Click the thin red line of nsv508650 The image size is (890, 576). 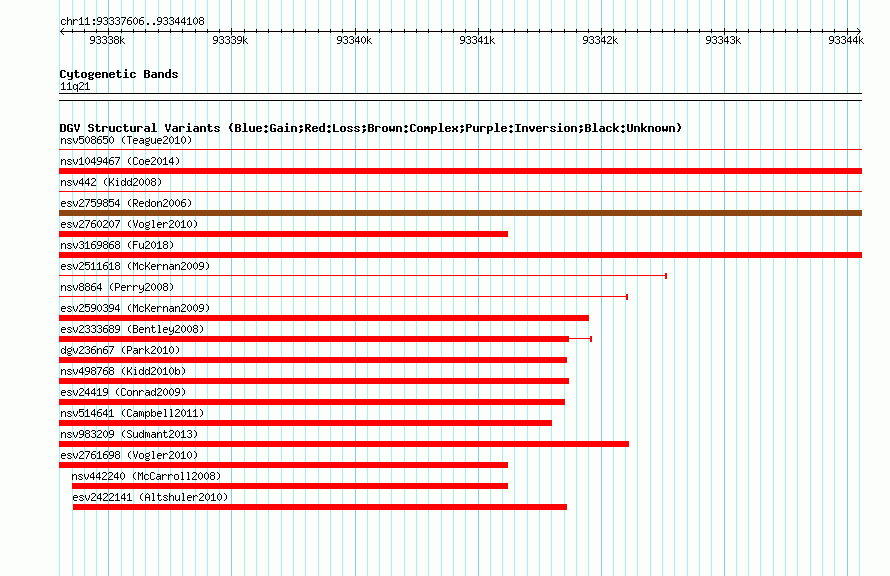460,150
